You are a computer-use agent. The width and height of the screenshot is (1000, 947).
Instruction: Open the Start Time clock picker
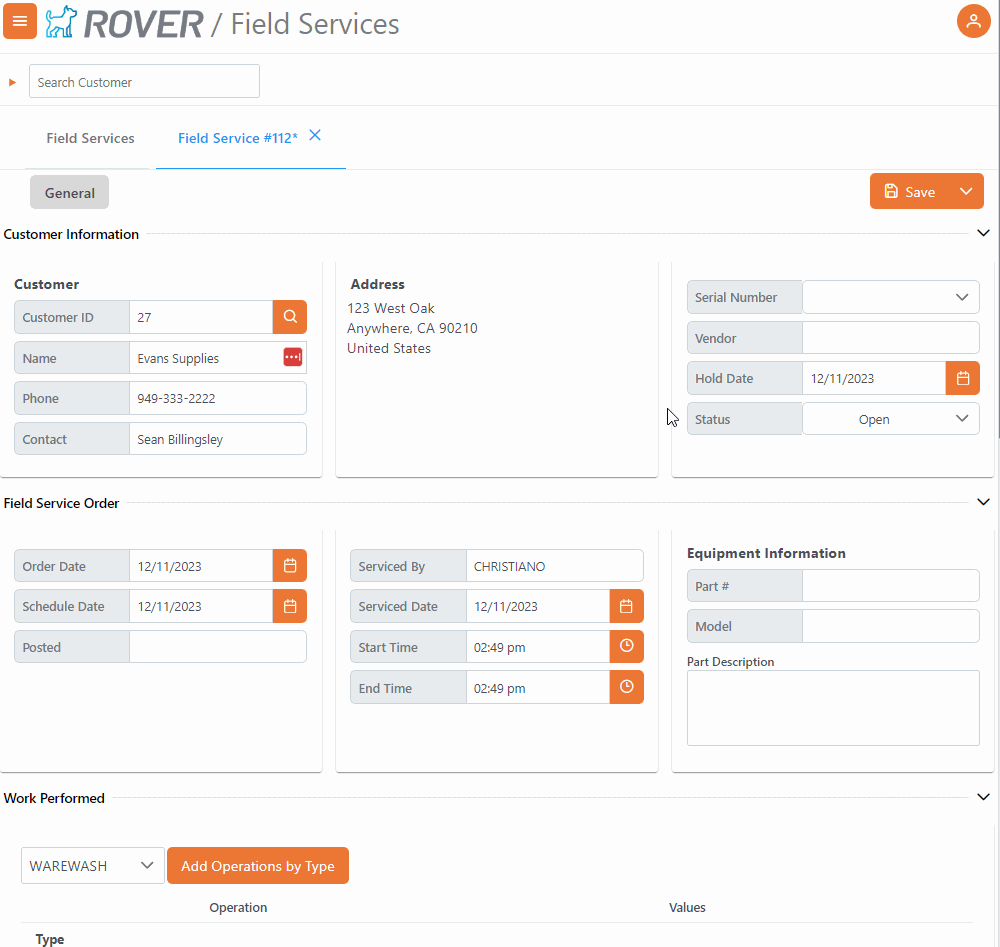pos(626,647)
